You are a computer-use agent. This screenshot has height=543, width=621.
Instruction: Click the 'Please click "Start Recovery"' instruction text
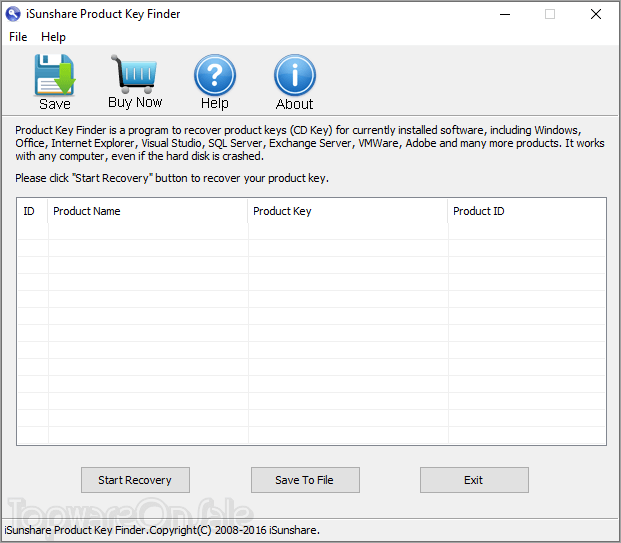172,178
